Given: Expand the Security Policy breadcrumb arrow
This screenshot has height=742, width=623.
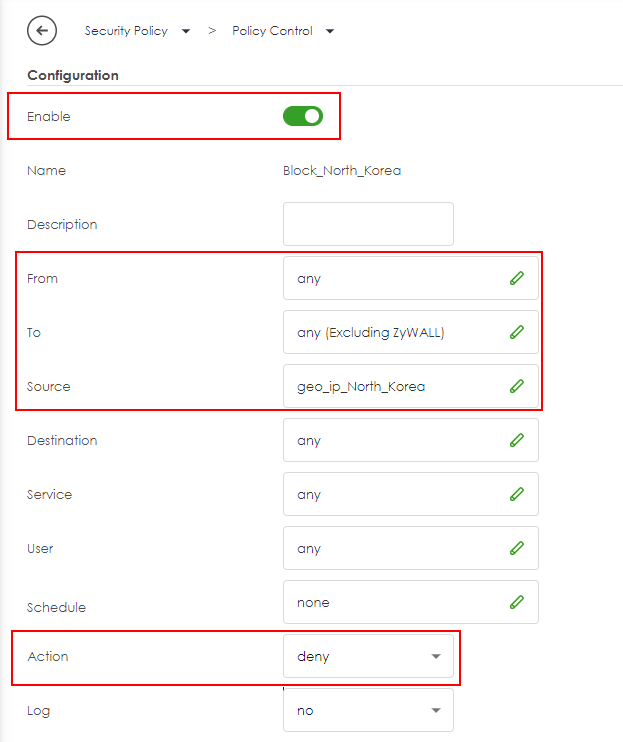Looking at the screenshot, I should tap(186, 32).
